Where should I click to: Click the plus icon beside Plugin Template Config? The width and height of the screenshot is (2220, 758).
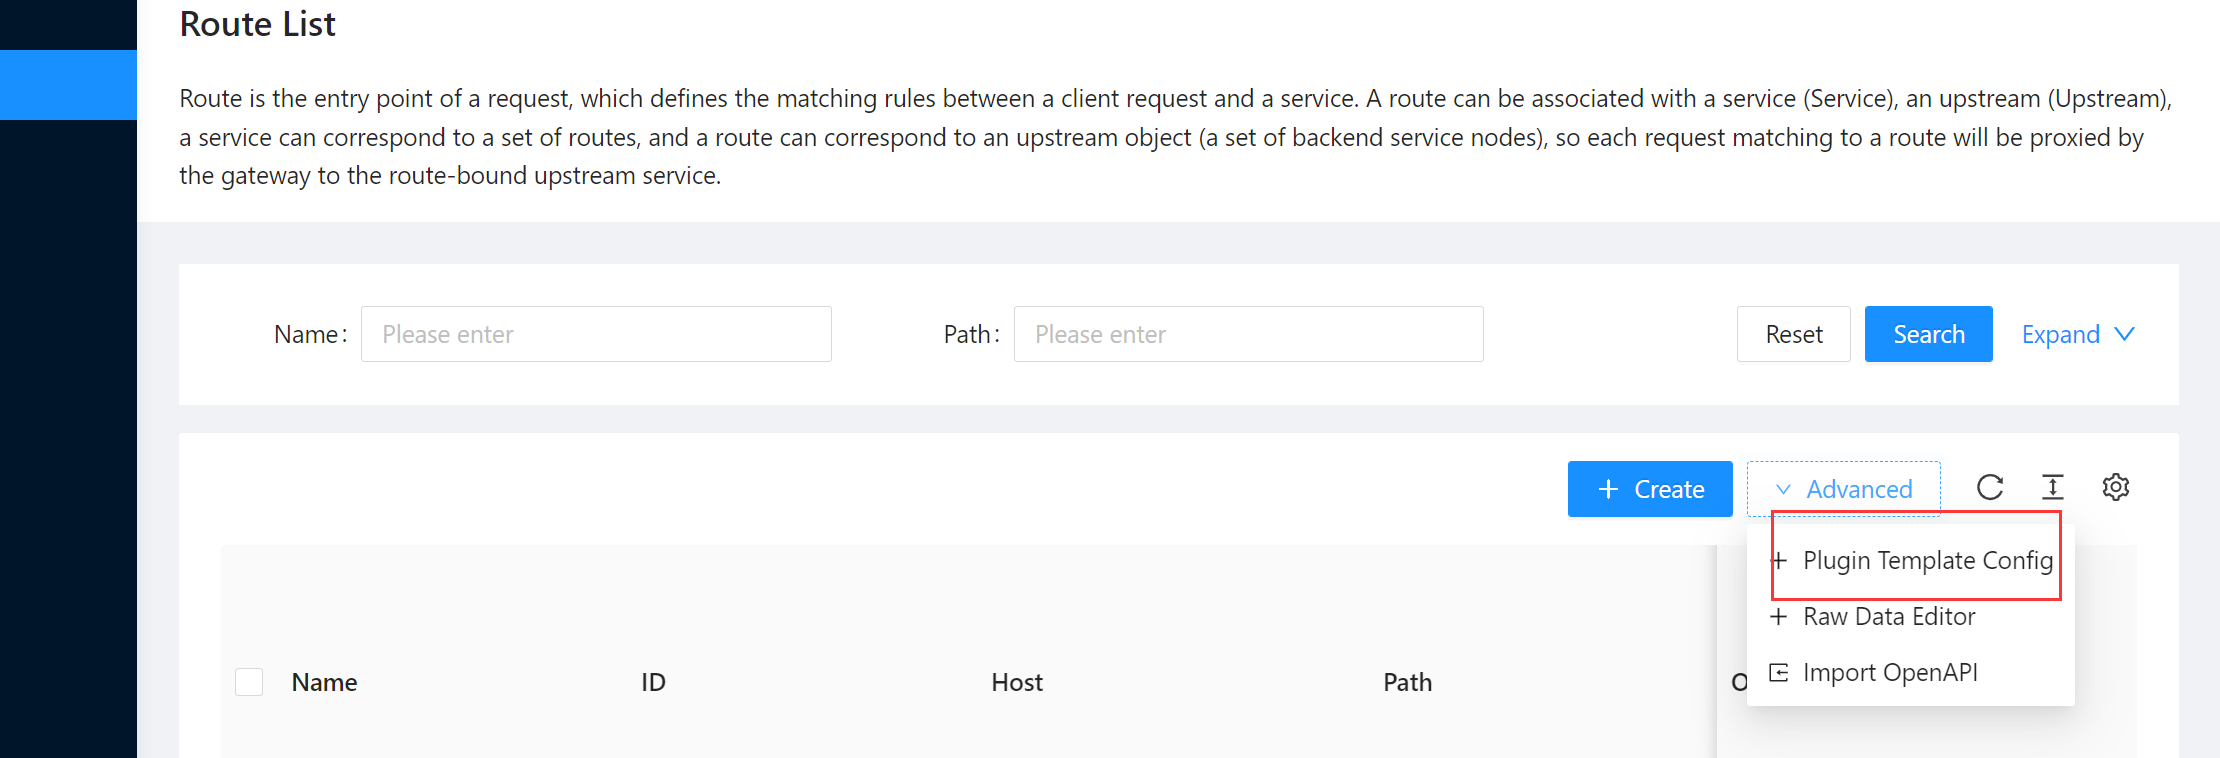point(1780,560)
